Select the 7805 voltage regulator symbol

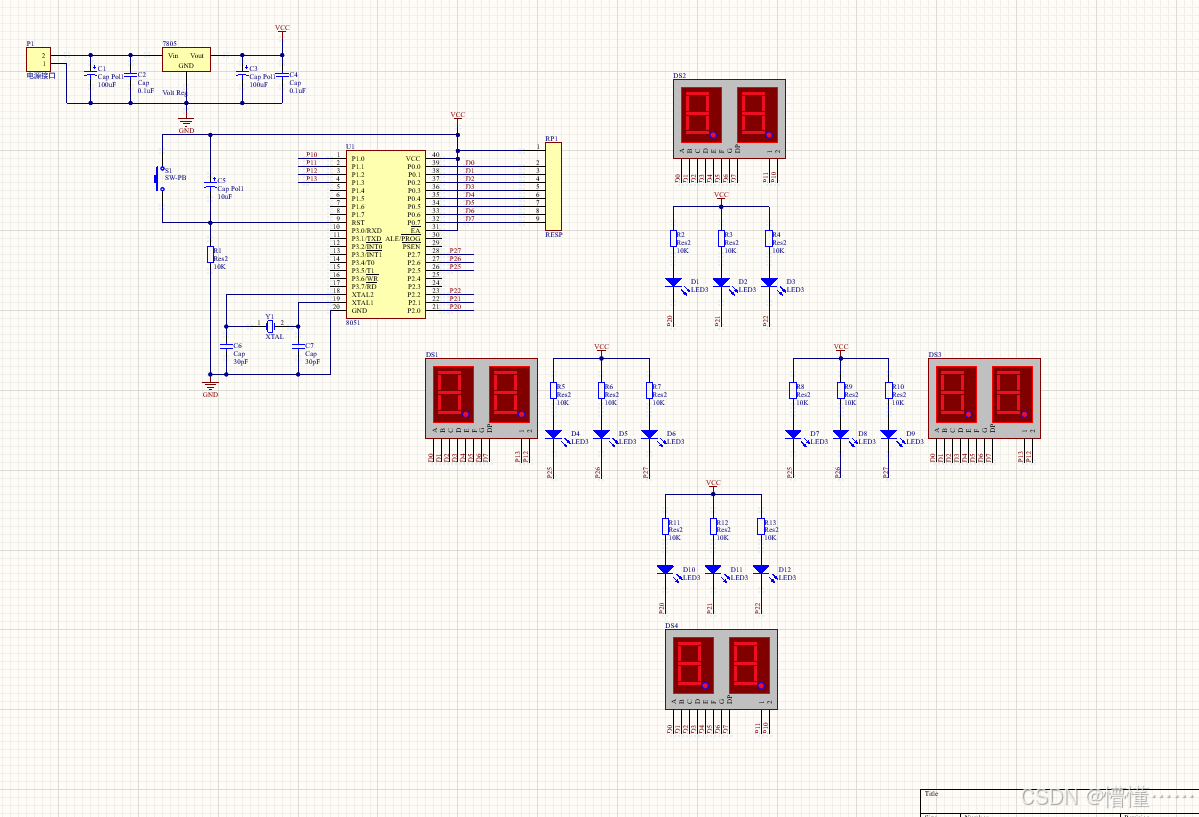pyautogui.click(x=186, y=60)
